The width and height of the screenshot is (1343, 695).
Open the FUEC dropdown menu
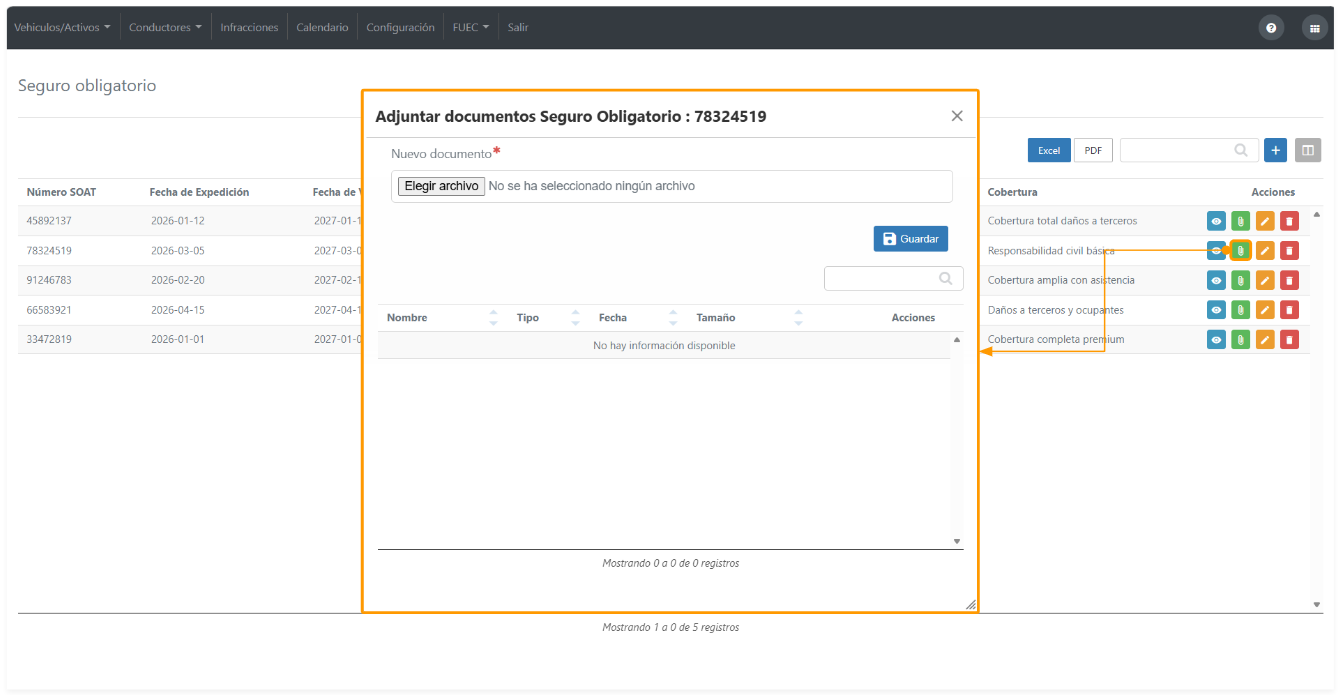point(471,27)
